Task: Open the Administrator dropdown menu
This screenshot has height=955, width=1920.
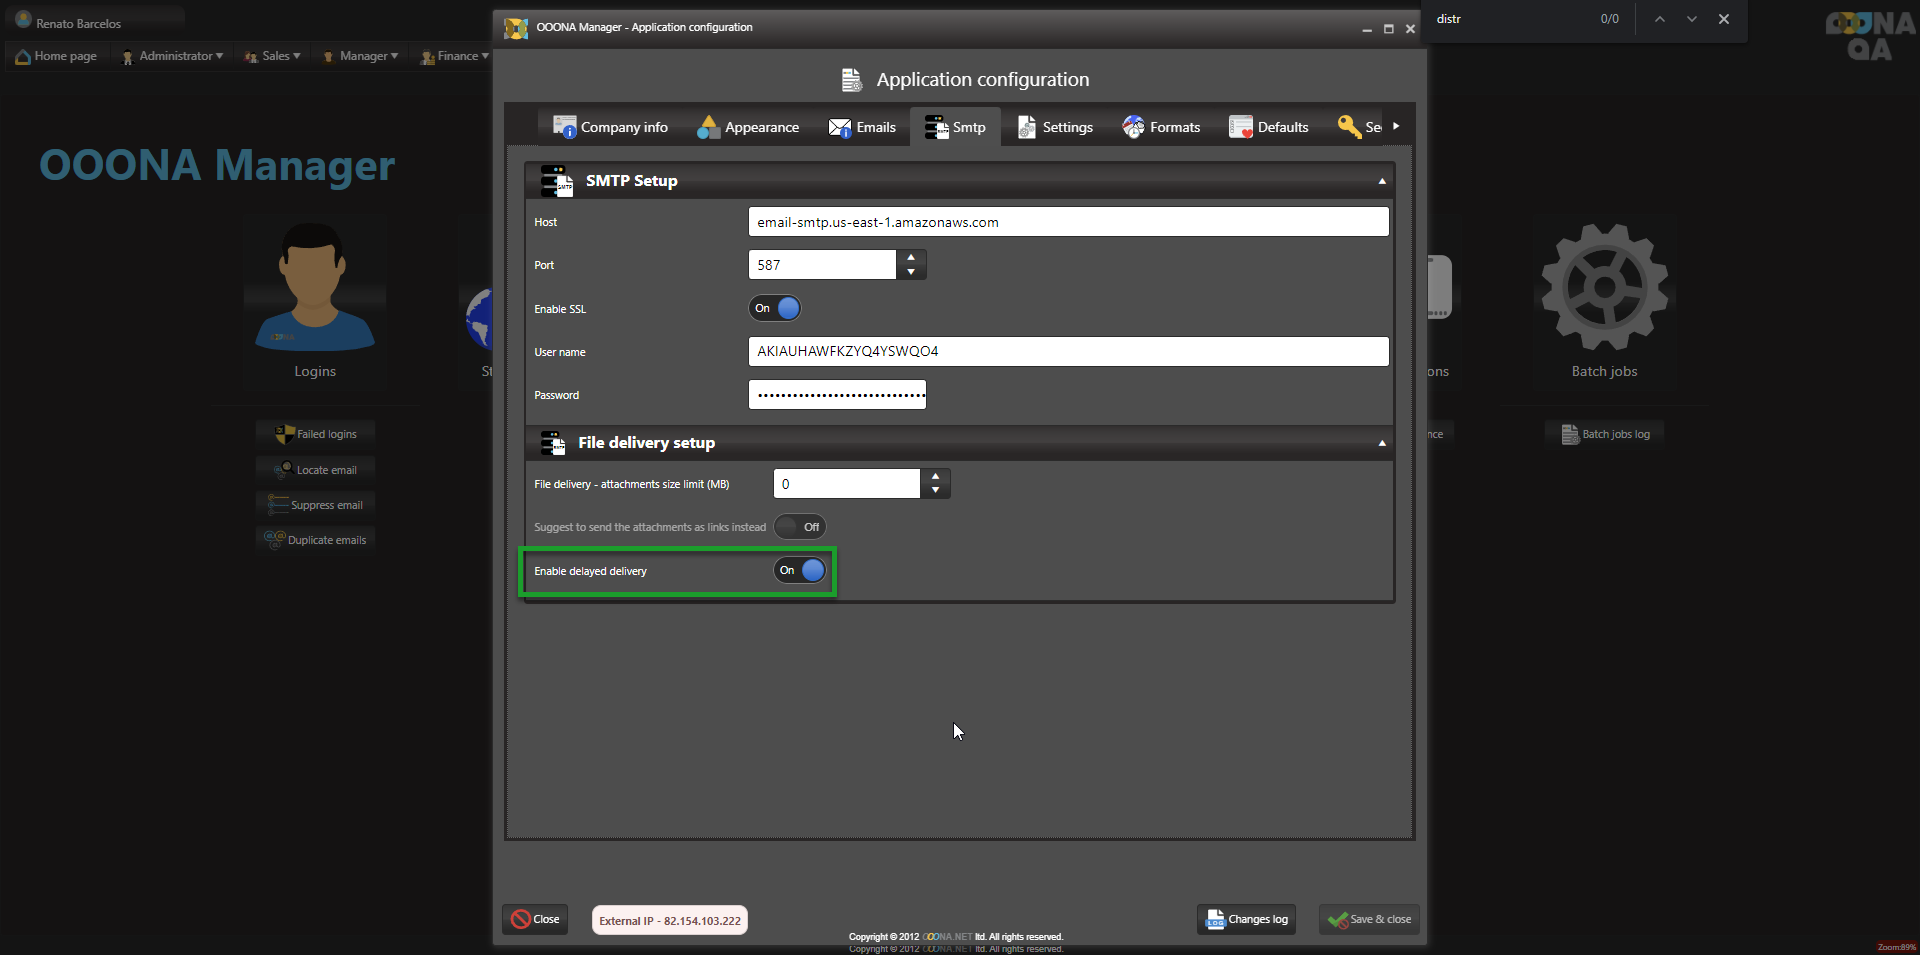Action: (x=172, y=56)
